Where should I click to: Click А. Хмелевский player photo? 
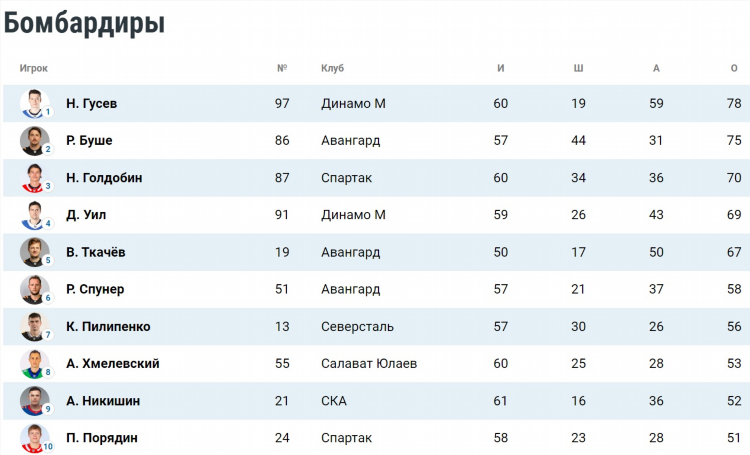[x=34, y=364]
